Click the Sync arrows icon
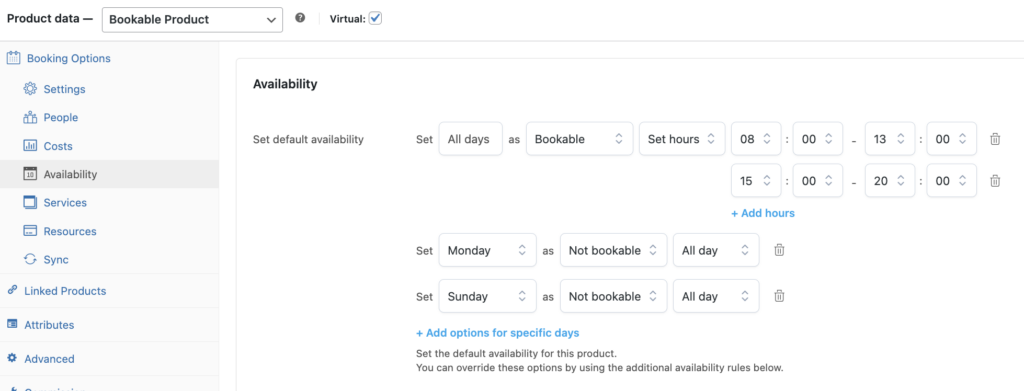The width and height of the screenshot is (1024, 391). 30,259
